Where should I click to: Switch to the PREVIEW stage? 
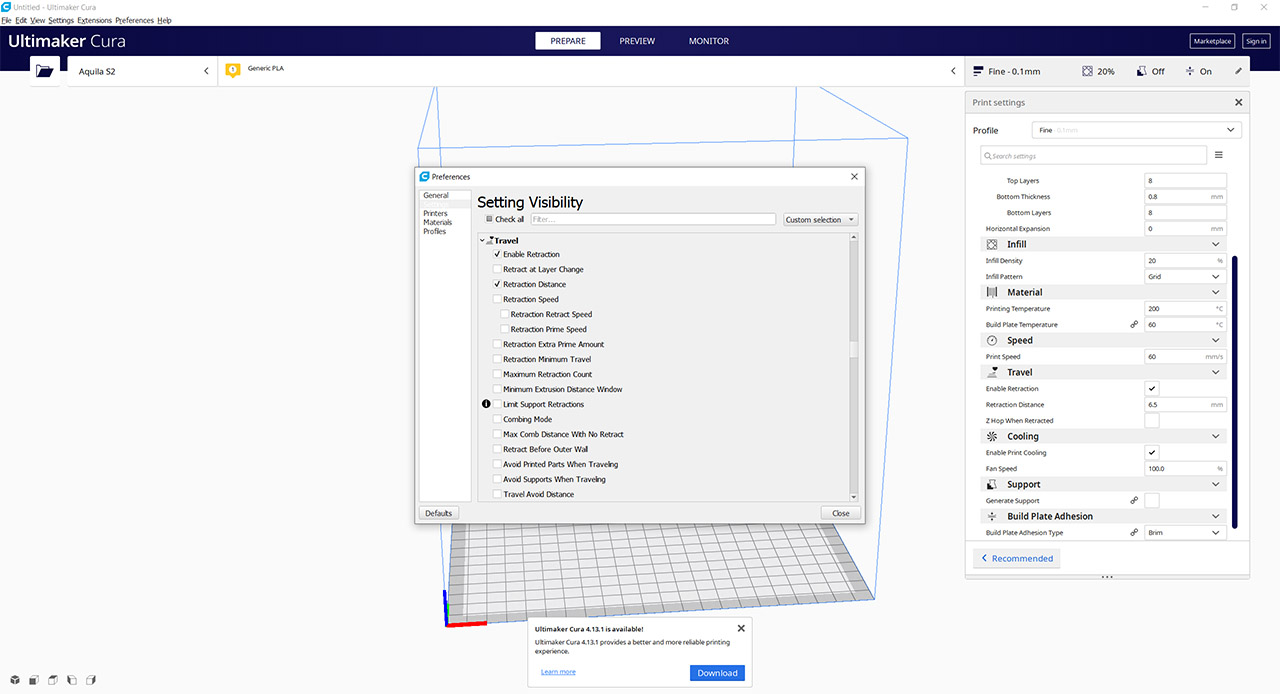(x=637, y=41)
